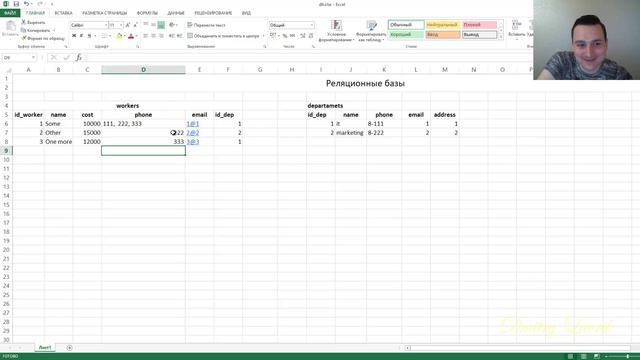Merge and center cells (Объединить)
The image size is (640, 360).
point(223,36)
